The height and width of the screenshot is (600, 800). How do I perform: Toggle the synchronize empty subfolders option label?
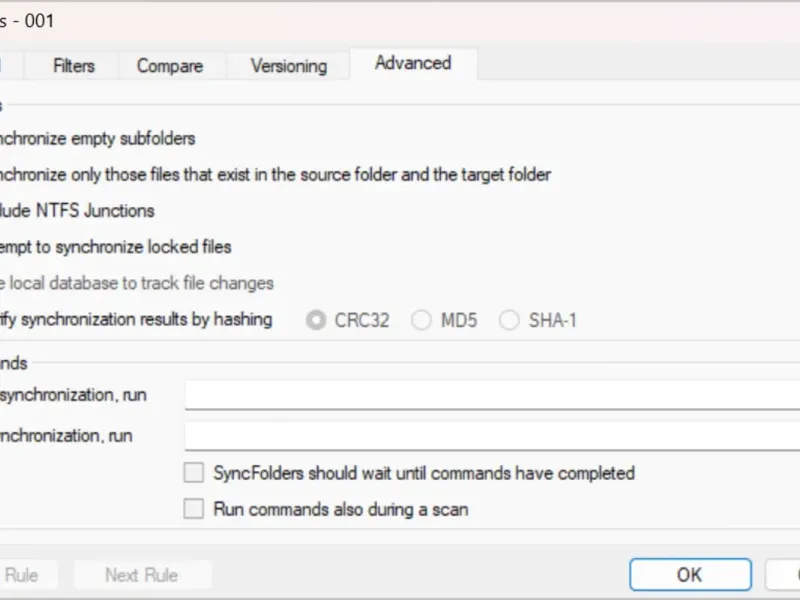[x=98, y=139]
